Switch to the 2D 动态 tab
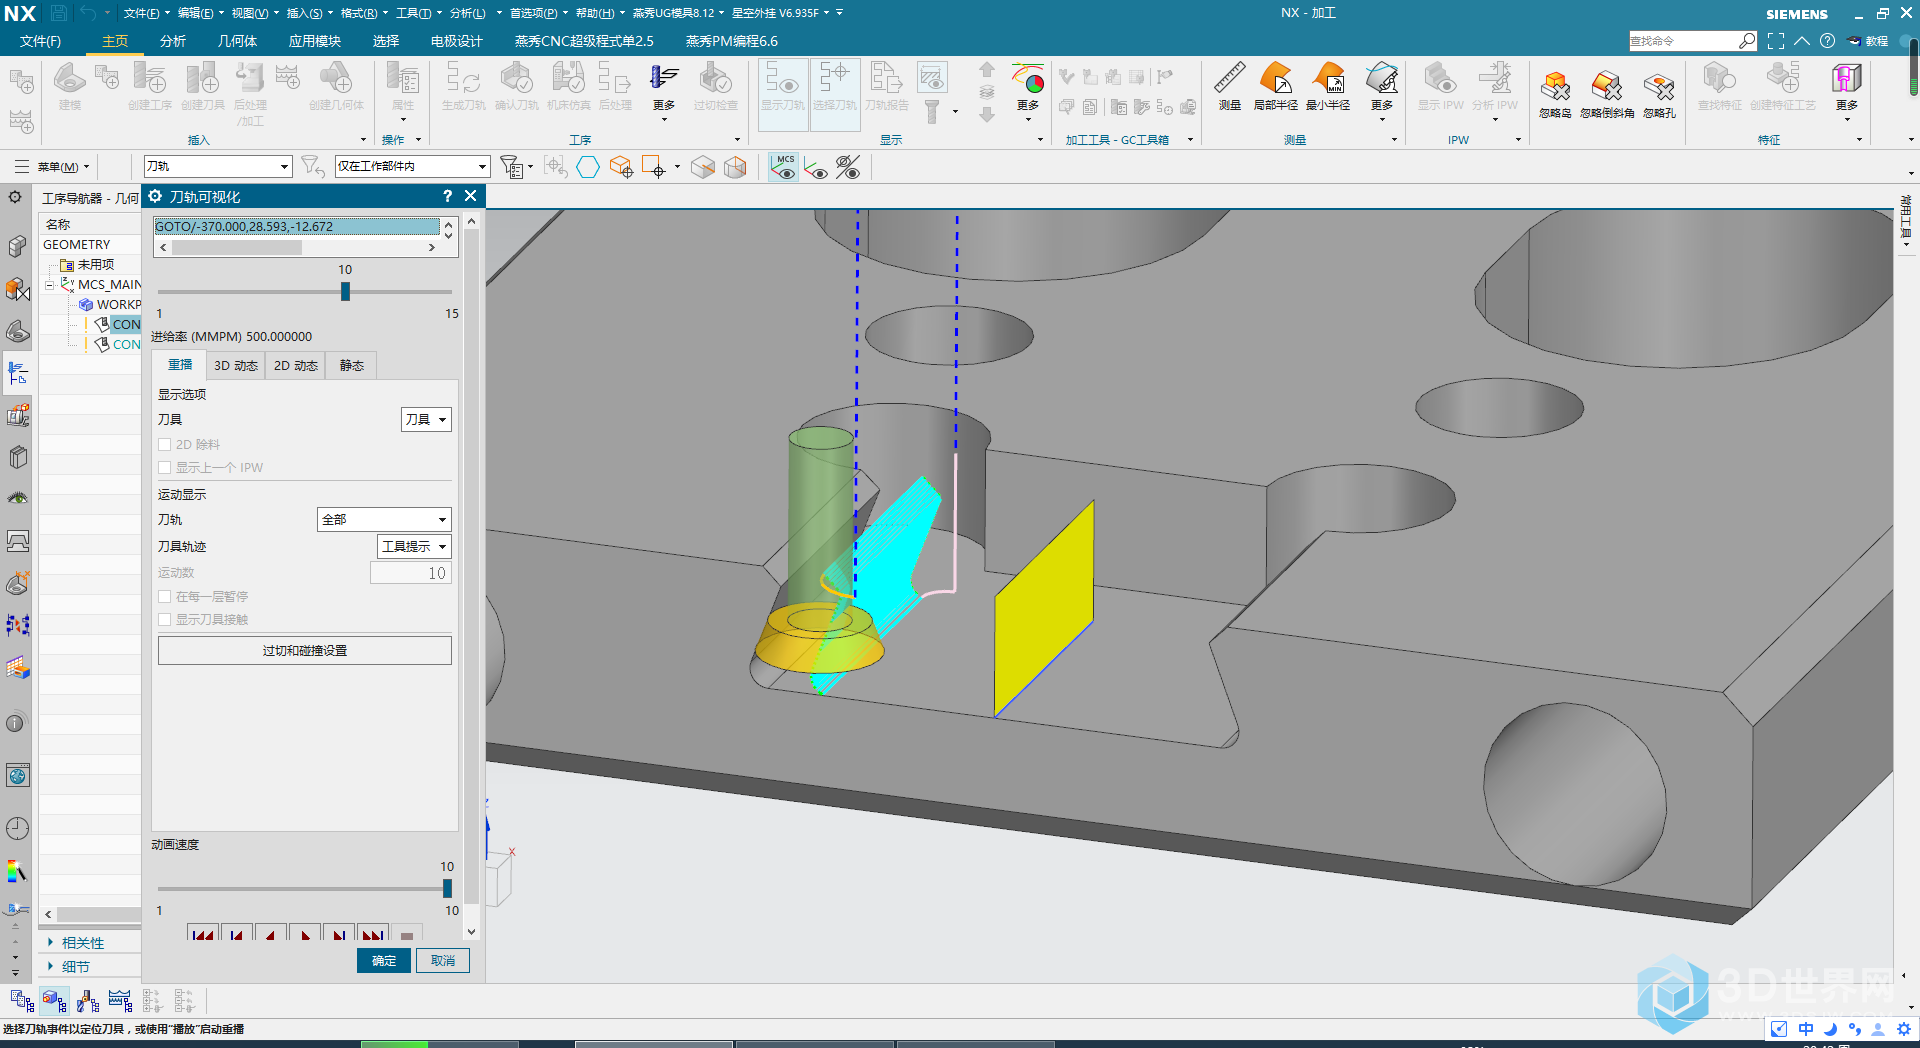 click(296, 366)
